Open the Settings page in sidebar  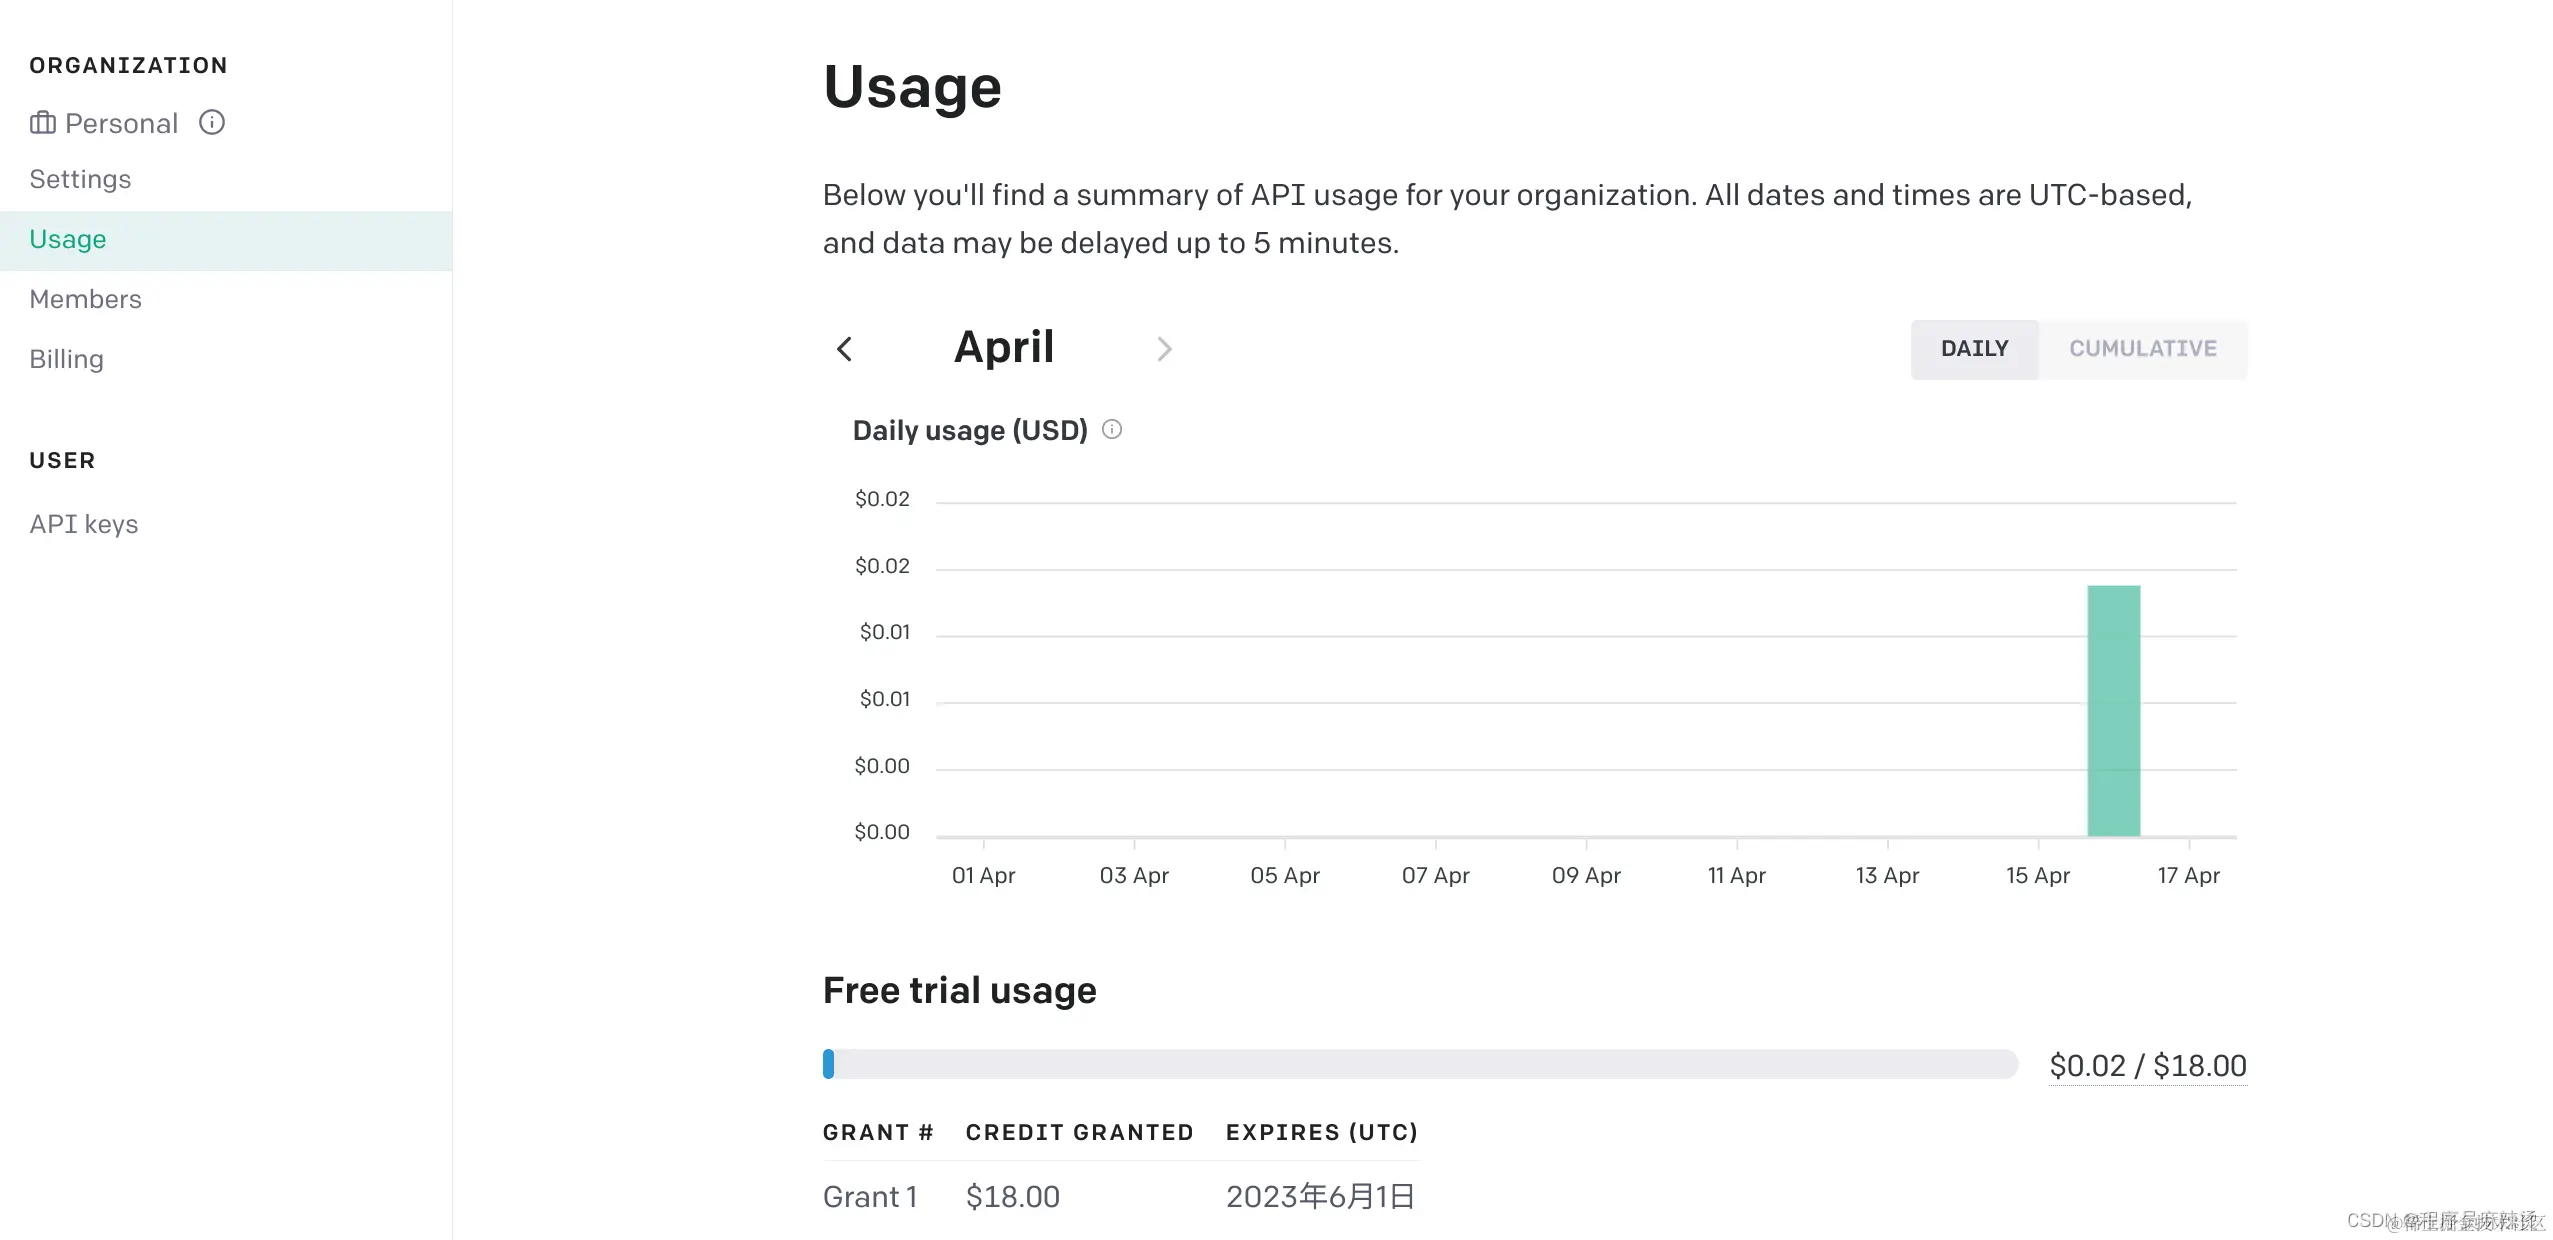pyautogui.click(x=80, y=179)
